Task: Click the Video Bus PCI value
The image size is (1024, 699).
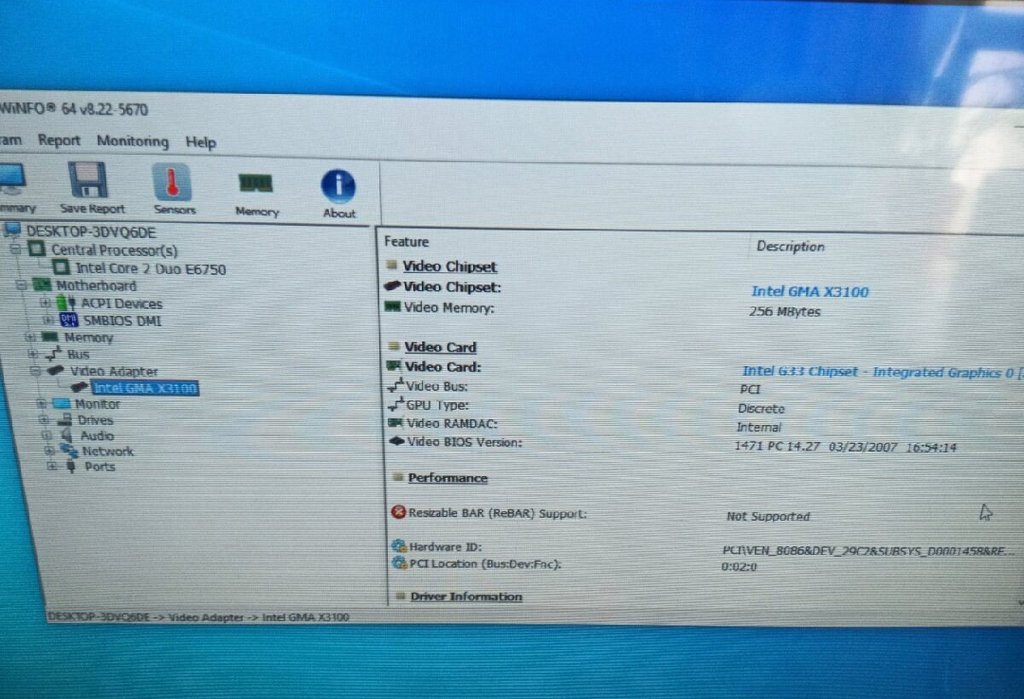Action: coord(750,389)
